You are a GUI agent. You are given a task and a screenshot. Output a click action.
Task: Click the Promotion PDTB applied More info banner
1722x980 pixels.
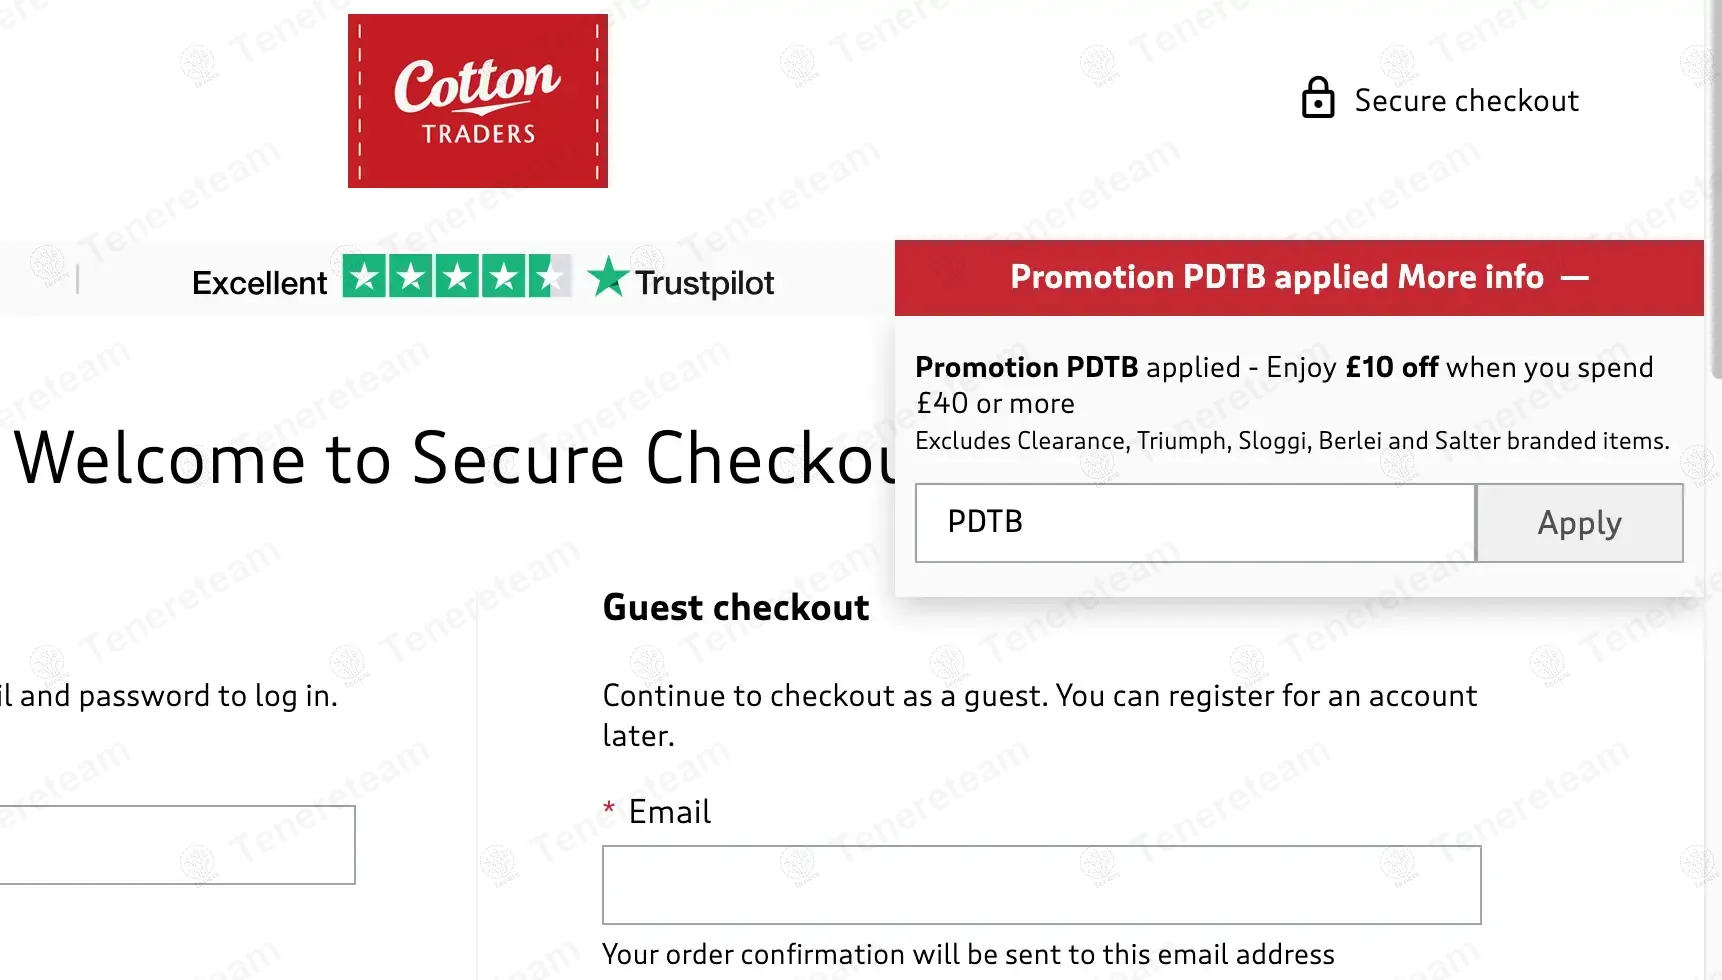(x=1276, y=278)
